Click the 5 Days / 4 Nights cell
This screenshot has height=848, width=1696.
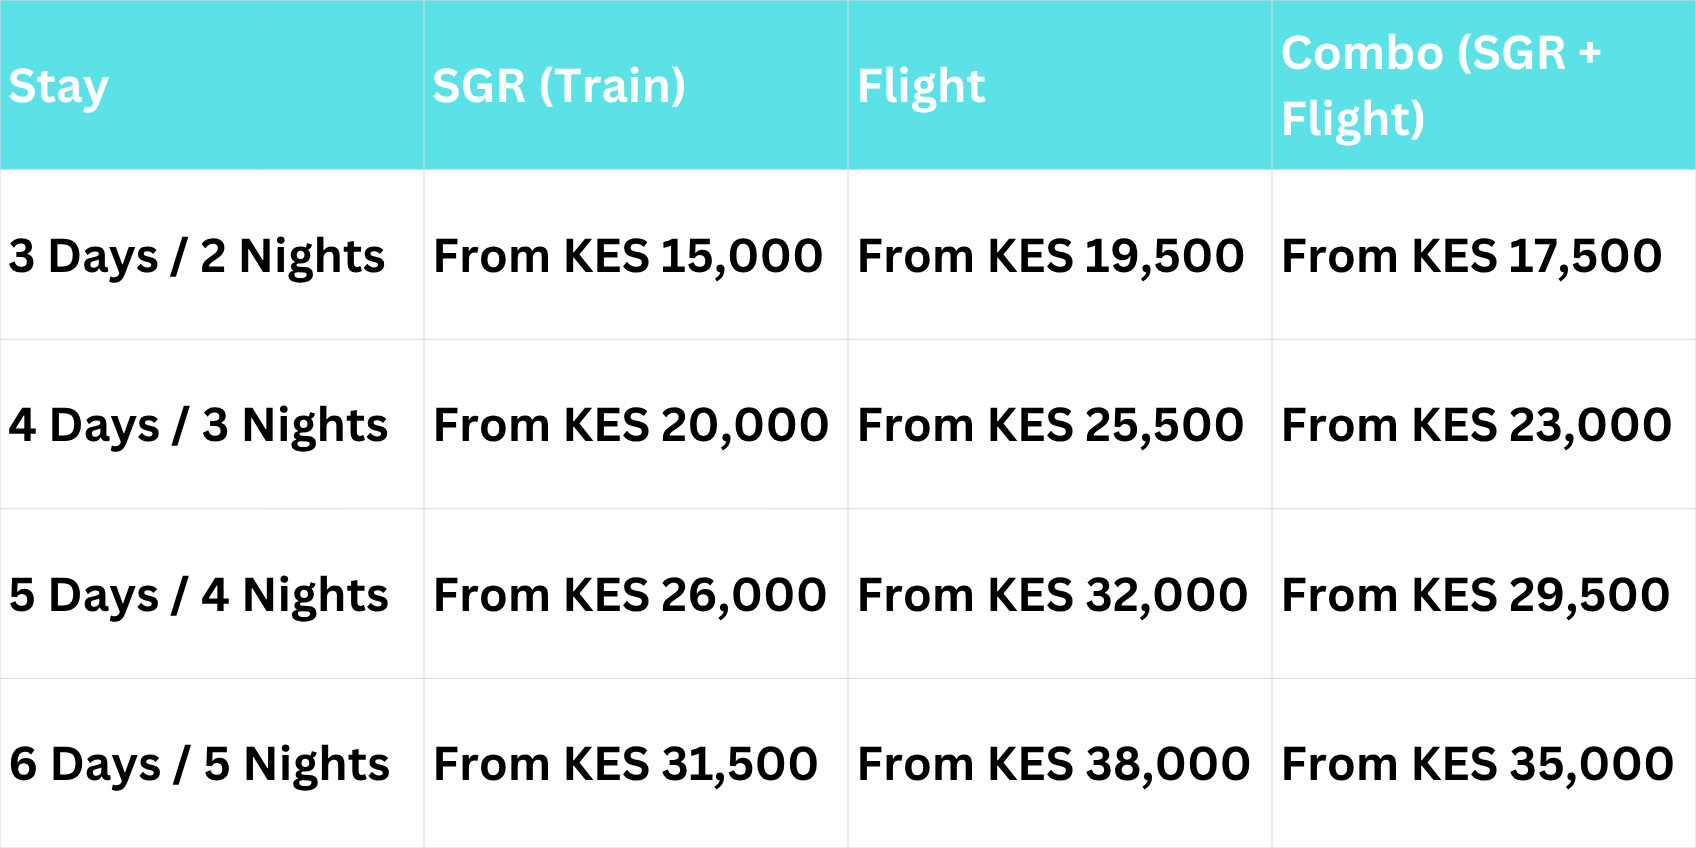click(198, 595)
